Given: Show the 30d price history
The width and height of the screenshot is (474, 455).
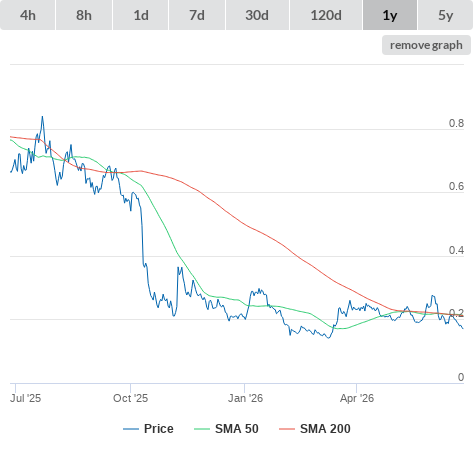Looking at the screenshot, I should click(x=257, y=15).
